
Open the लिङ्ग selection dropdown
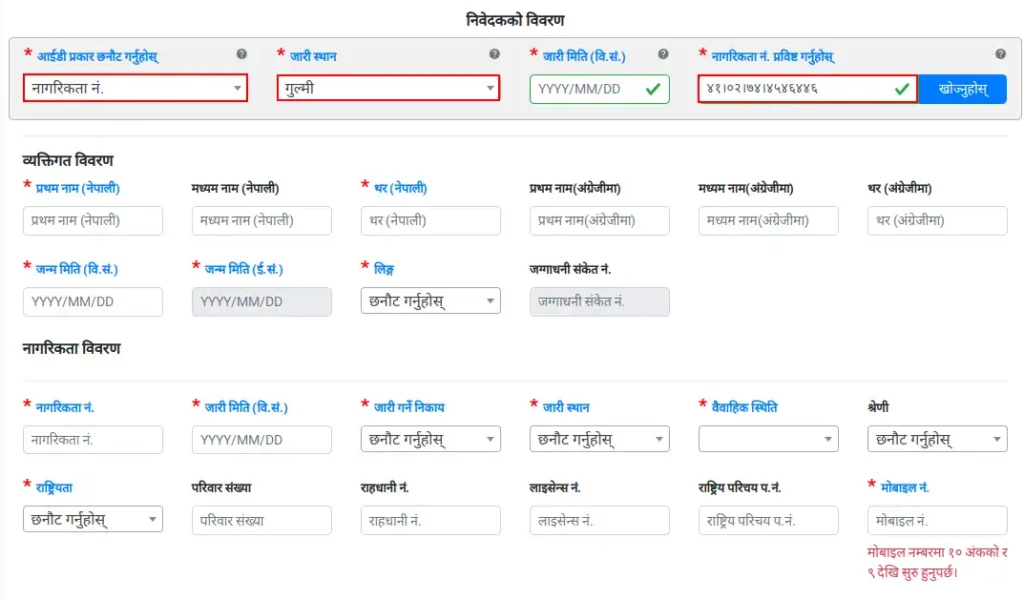click(x=430, y=301)
